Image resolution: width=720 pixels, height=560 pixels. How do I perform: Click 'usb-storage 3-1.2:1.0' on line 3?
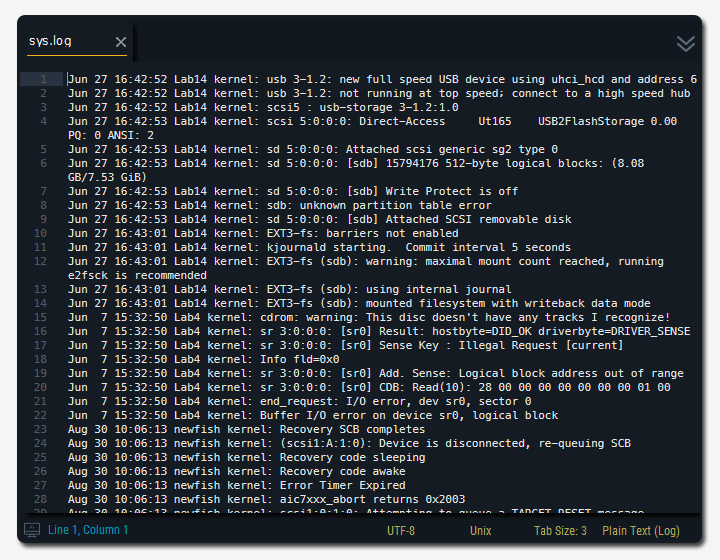[x=389, y=107]
